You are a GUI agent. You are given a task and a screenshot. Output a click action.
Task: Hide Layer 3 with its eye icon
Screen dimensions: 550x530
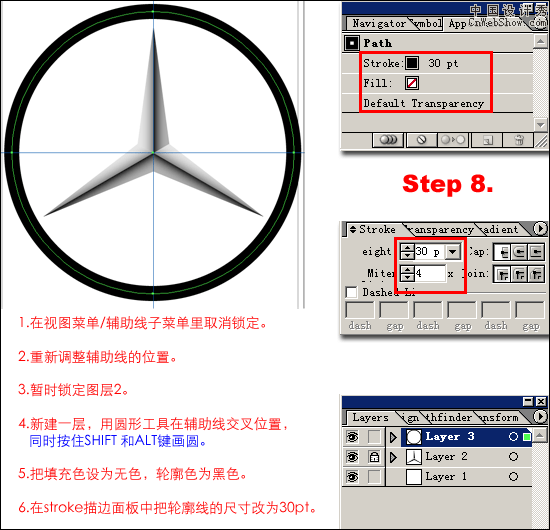pos(352,437)
